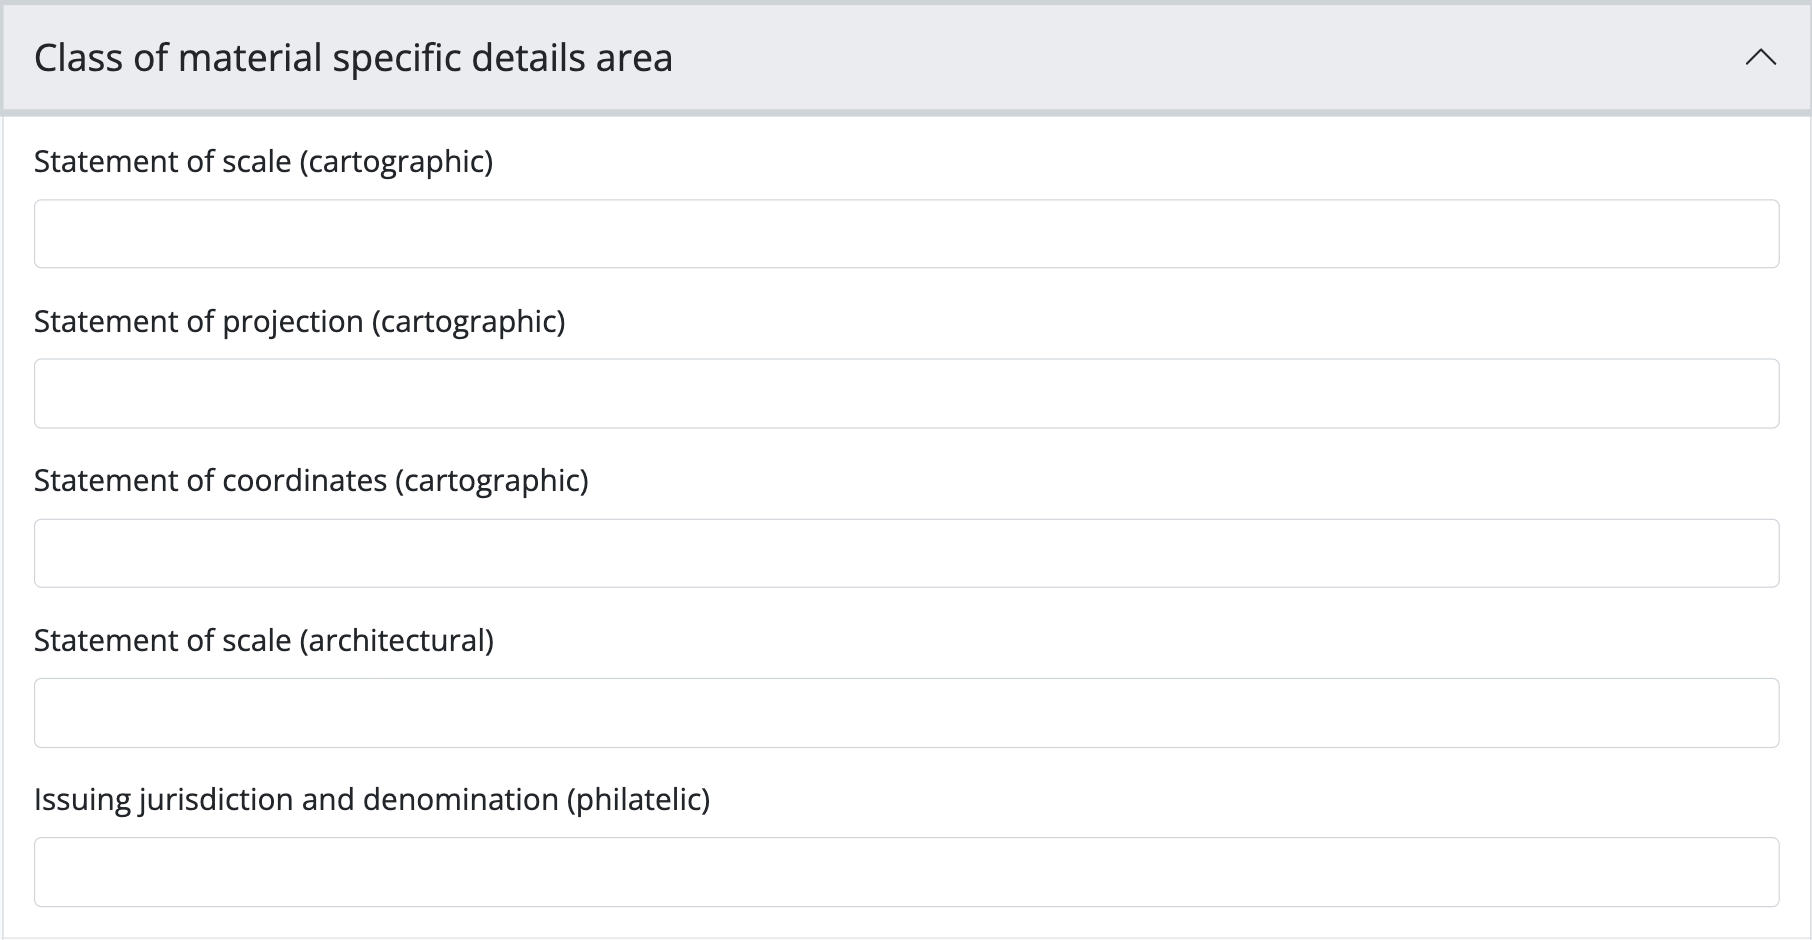The height and width of the screenshot is (940, 1812).
Task: Focus the Statement of scale (cartographic) field
Action: click(906, 234)
